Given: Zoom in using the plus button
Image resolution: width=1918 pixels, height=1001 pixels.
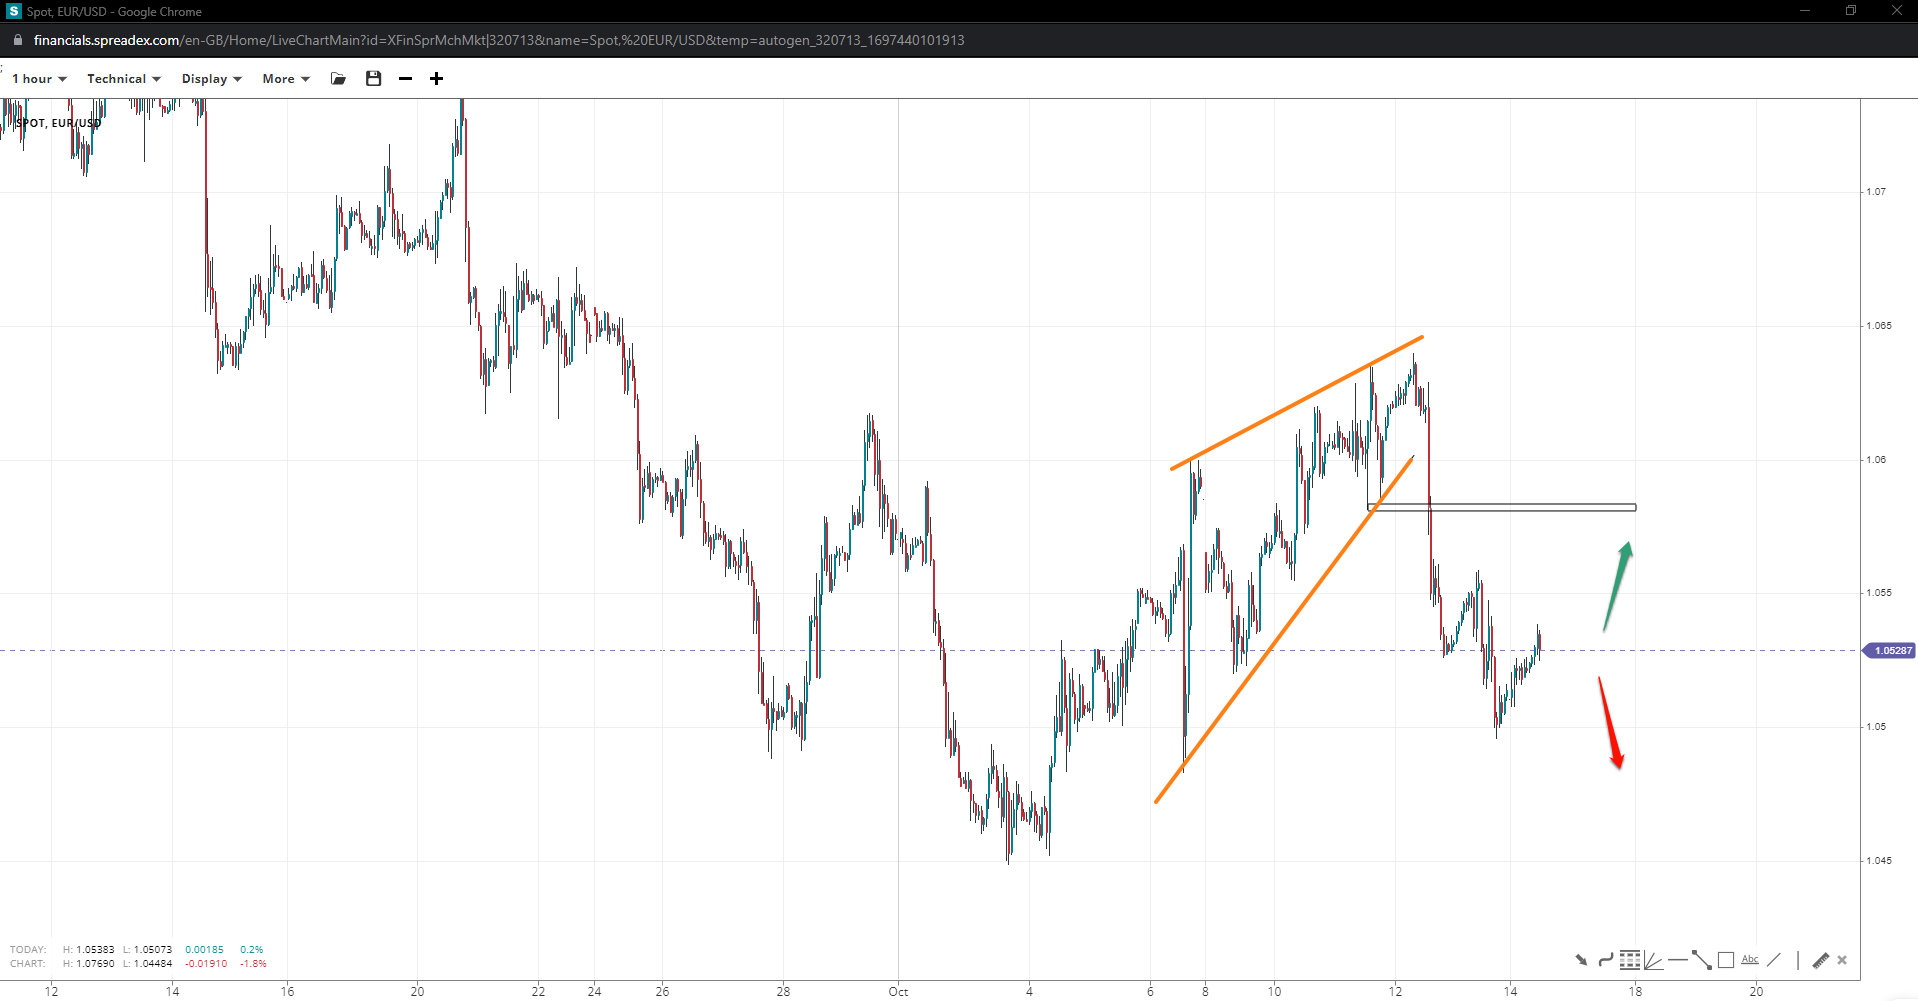Looking at the screenshot, I should click(436, 79).
